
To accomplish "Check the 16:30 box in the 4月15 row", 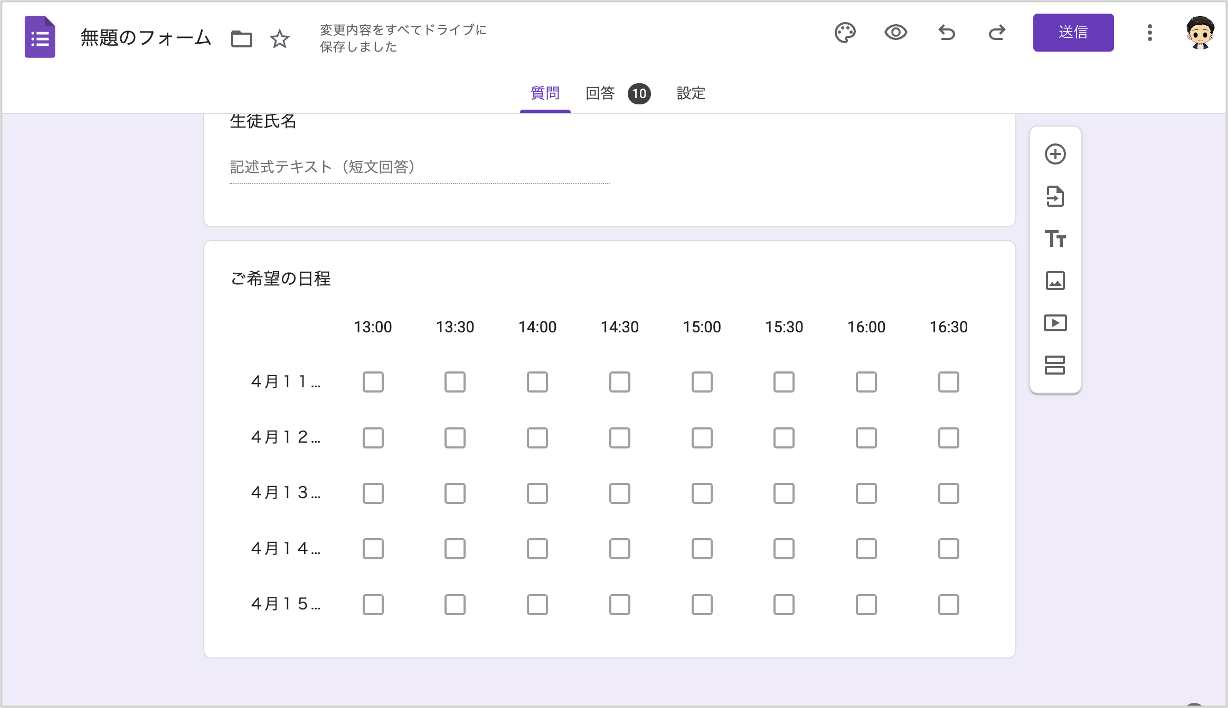I will coord(948,604).
